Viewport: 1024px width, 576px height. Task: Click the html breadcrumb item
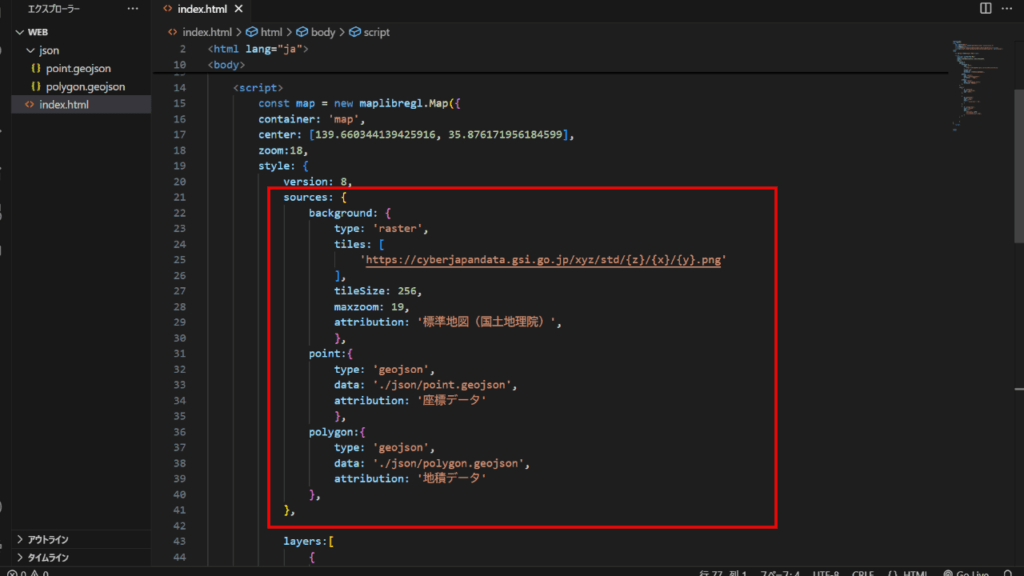(x=271, y=32)
